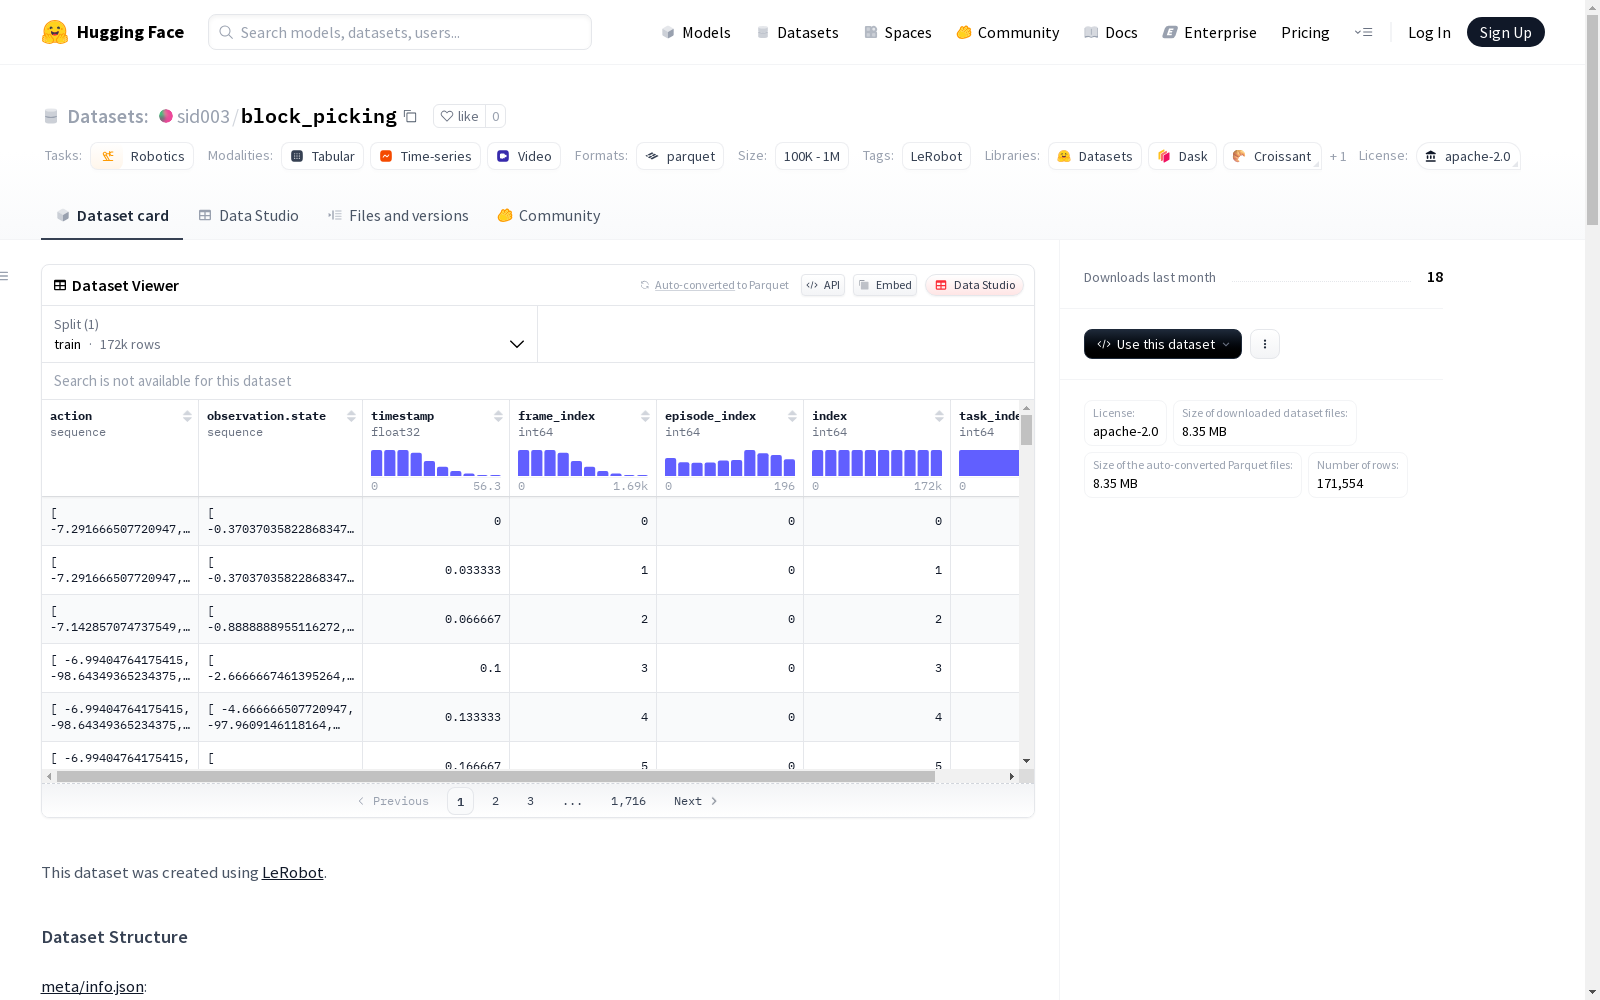Open more dataset options (three dots)
The image size is (1600, 1000).
coord(1265,344)
